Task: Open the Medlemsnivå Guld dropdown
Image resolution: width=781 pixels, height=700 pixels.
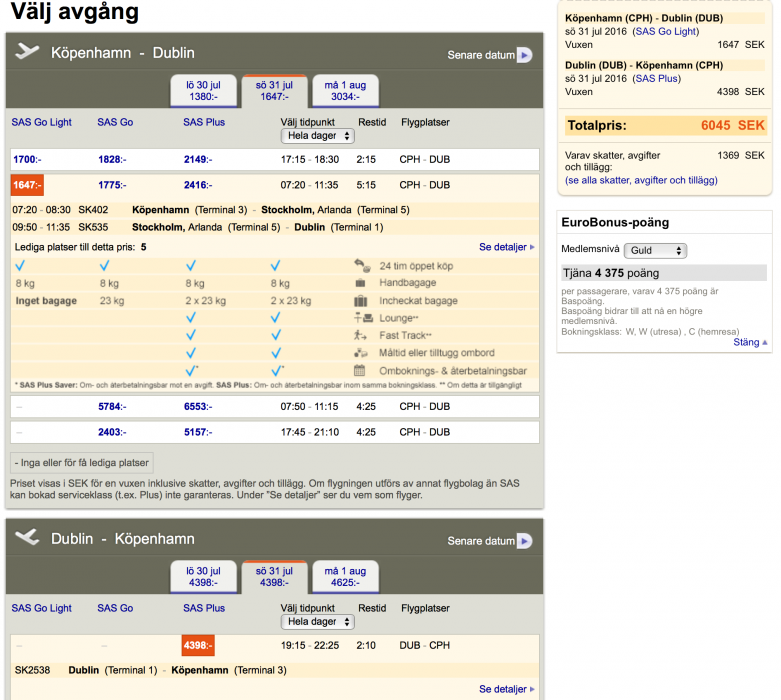Action: click(655, 251)
